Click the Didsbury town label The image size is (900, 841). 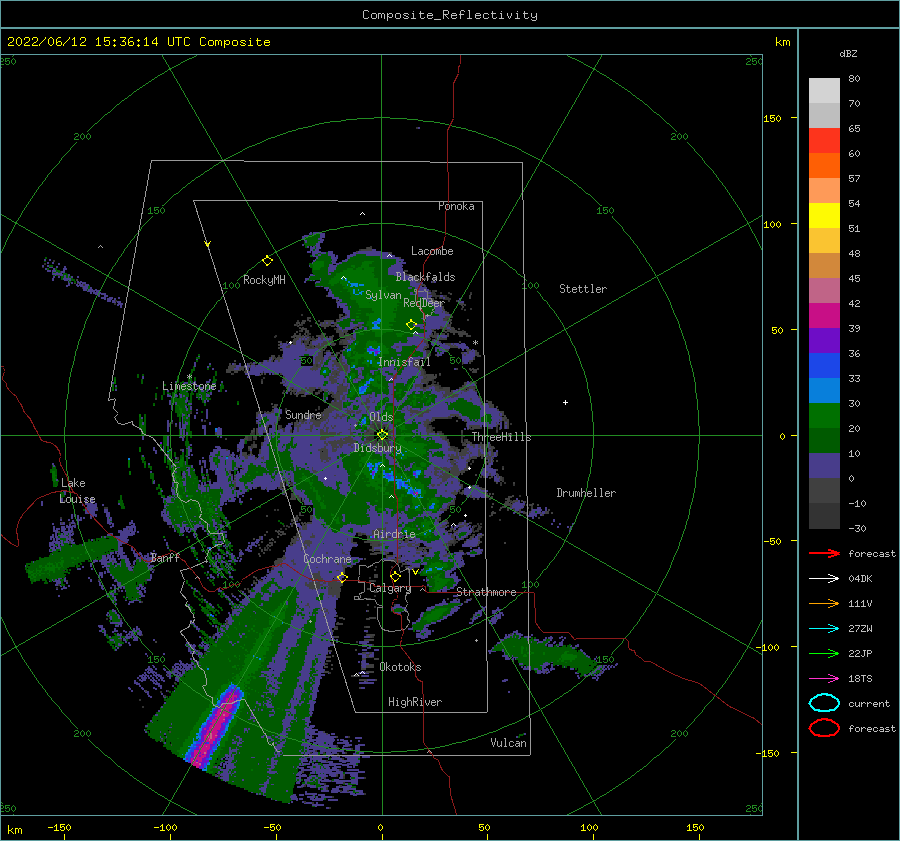[x=378, y=448]
